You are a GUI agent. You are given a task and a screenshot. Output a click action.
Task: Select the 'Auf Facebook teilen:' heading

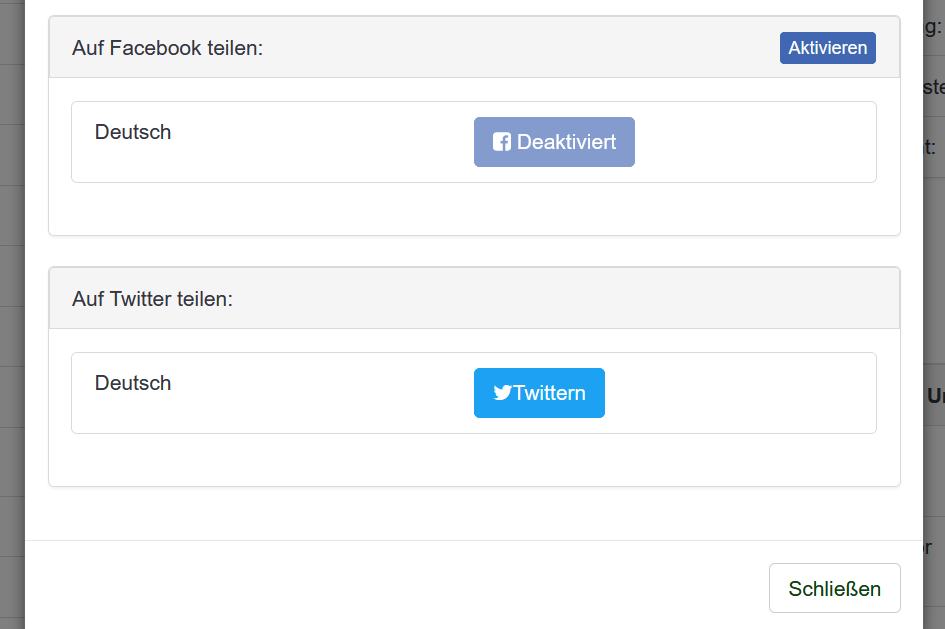[x=168, y=48]
